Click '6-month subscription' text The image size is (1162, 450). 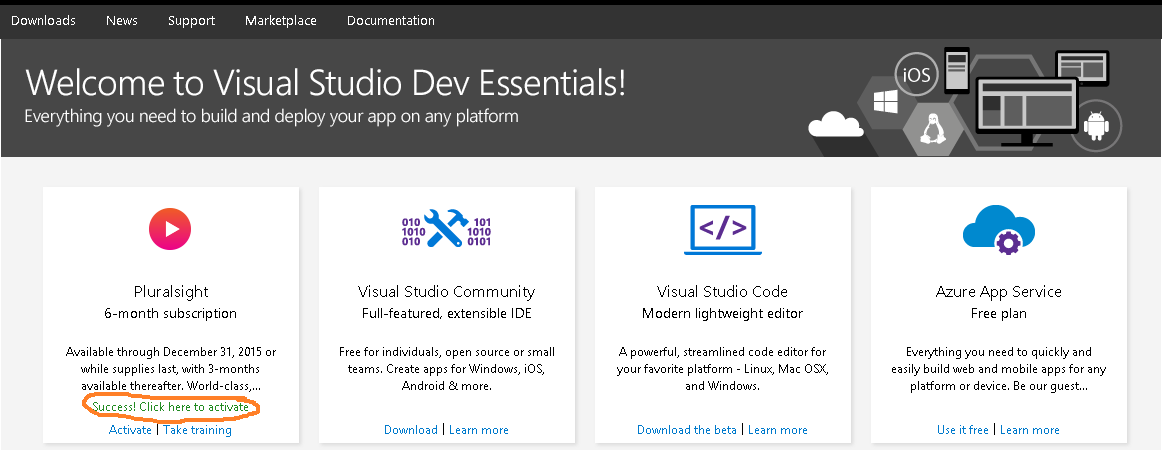pyautogui.click(x=170, y=314)
